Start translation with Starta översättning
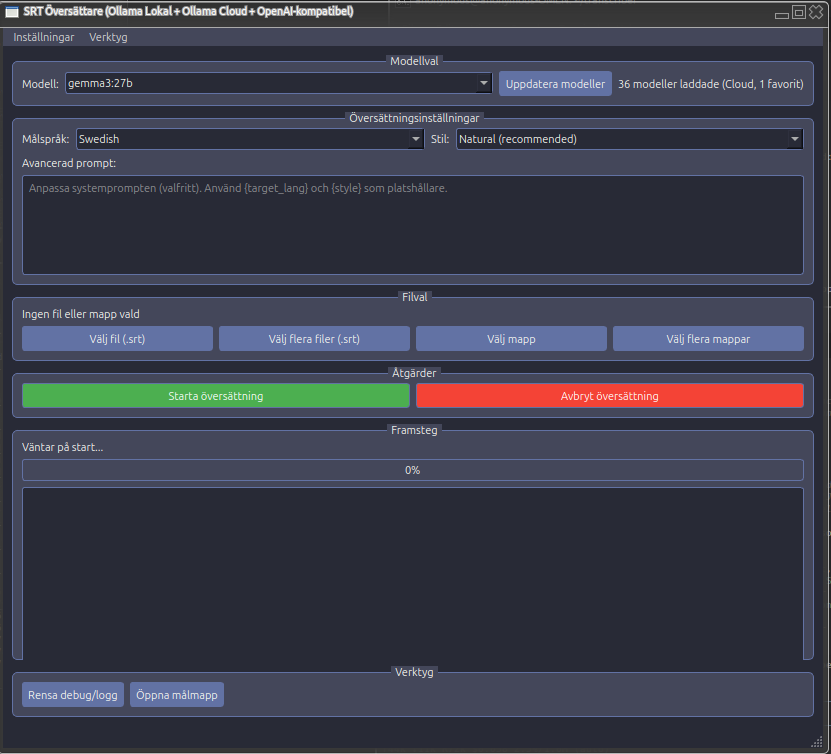Screen dimensions: 831x754 click(x=216, y=396)
